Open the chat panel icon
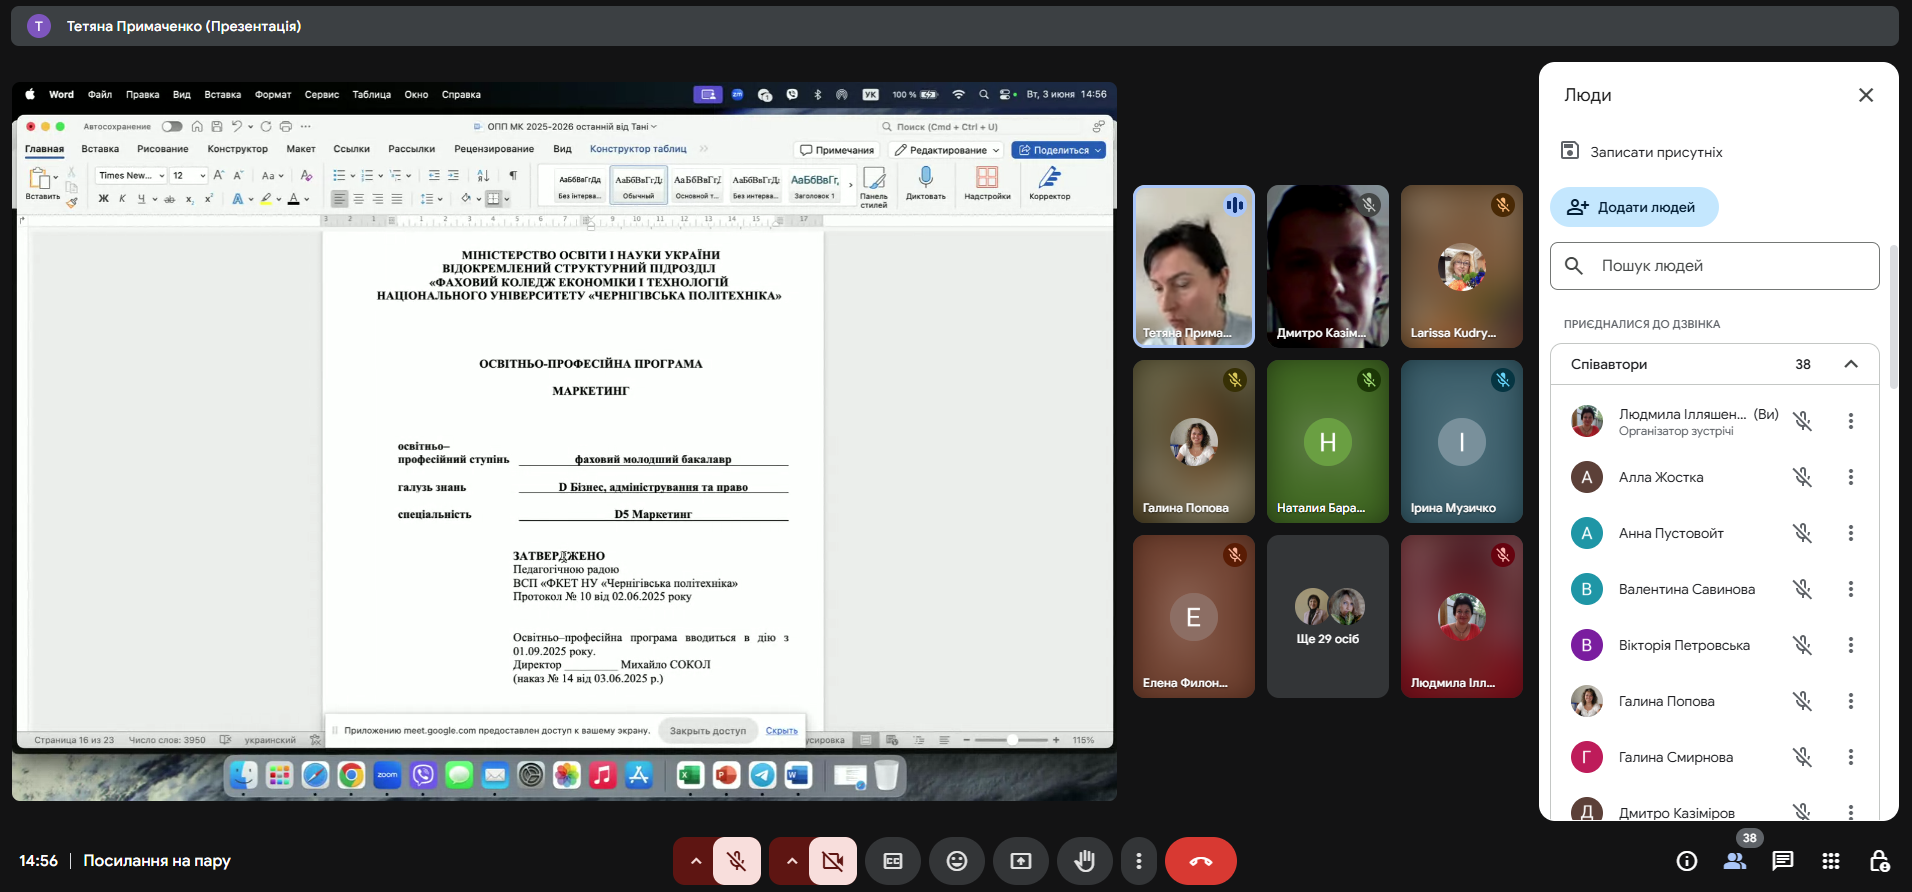This screenshot has height=892, width=1912. 1782,861
